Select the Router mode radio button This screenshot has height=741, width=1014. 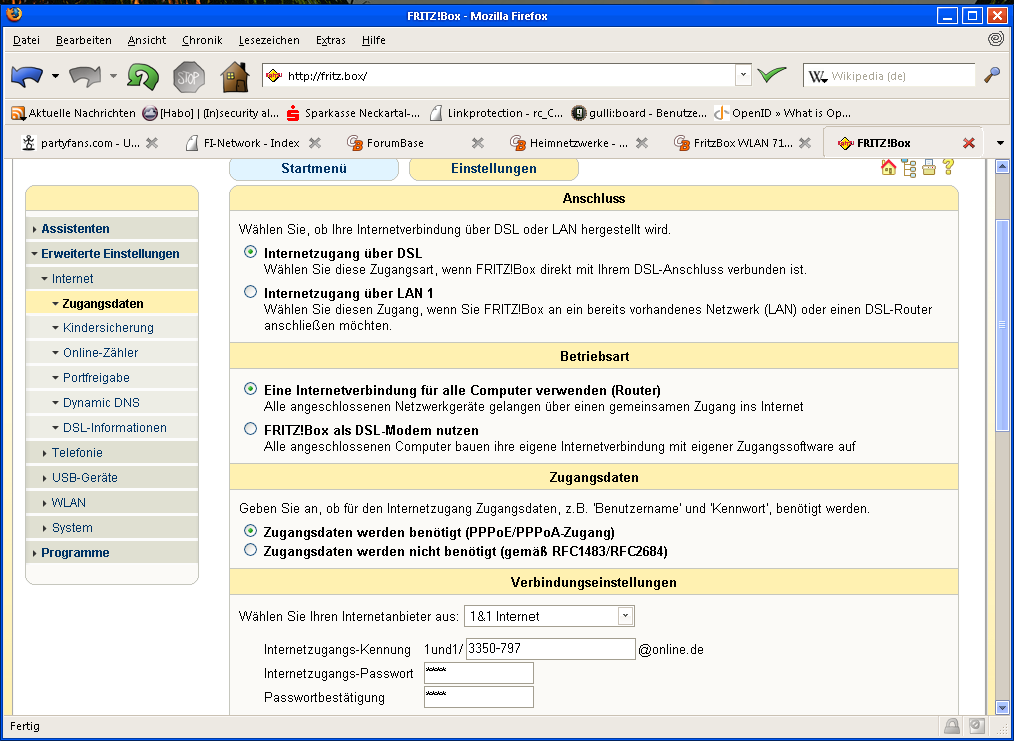250,389
